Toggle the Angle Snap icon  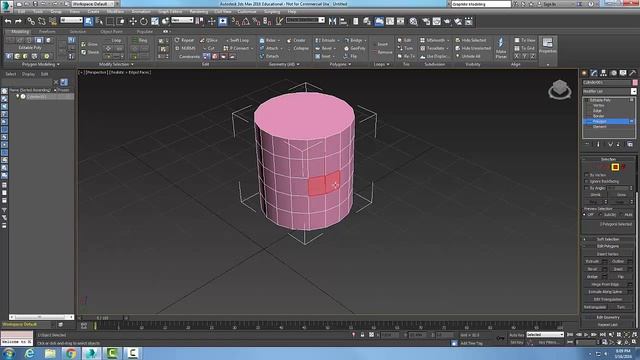[x=246, y=21]
